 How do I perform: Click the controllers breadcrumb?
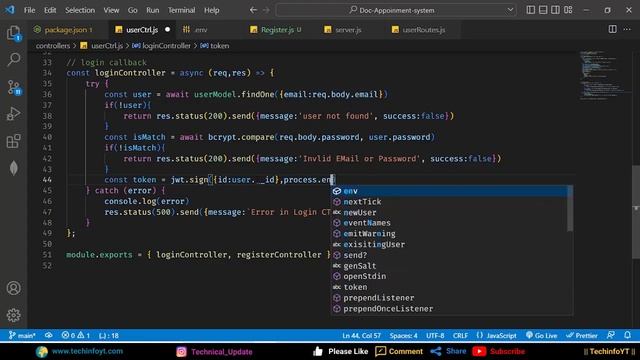[53, 46]
